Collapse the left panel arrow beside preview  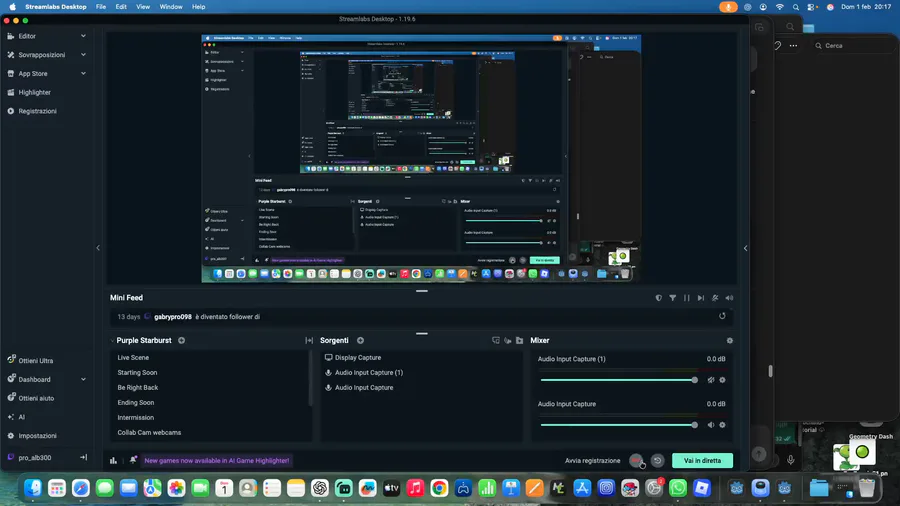pos(98,248)
